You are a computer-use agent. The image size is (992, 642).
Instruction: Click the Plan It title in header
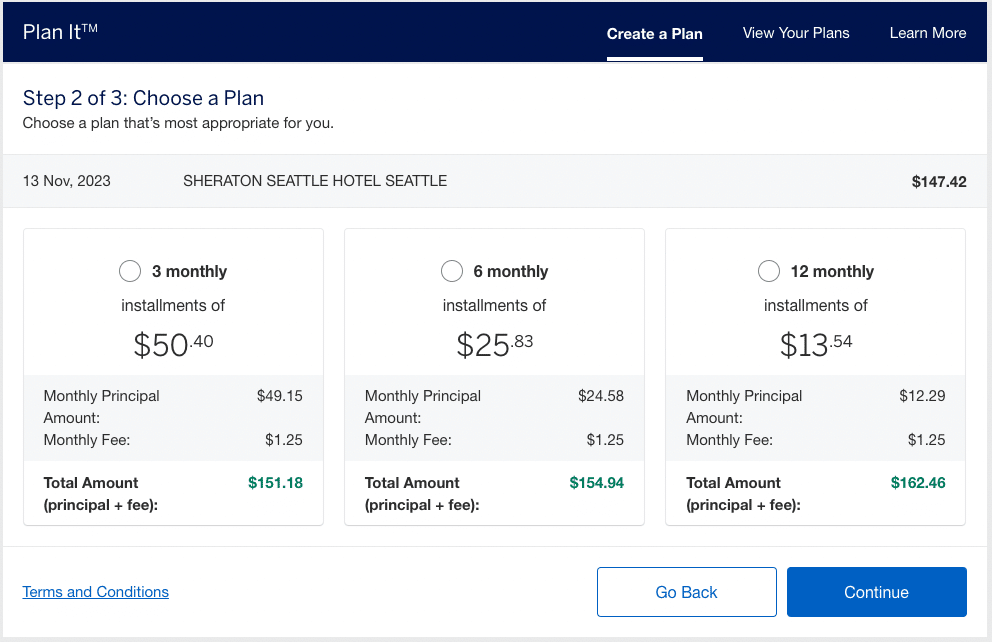tap(60, 32)
